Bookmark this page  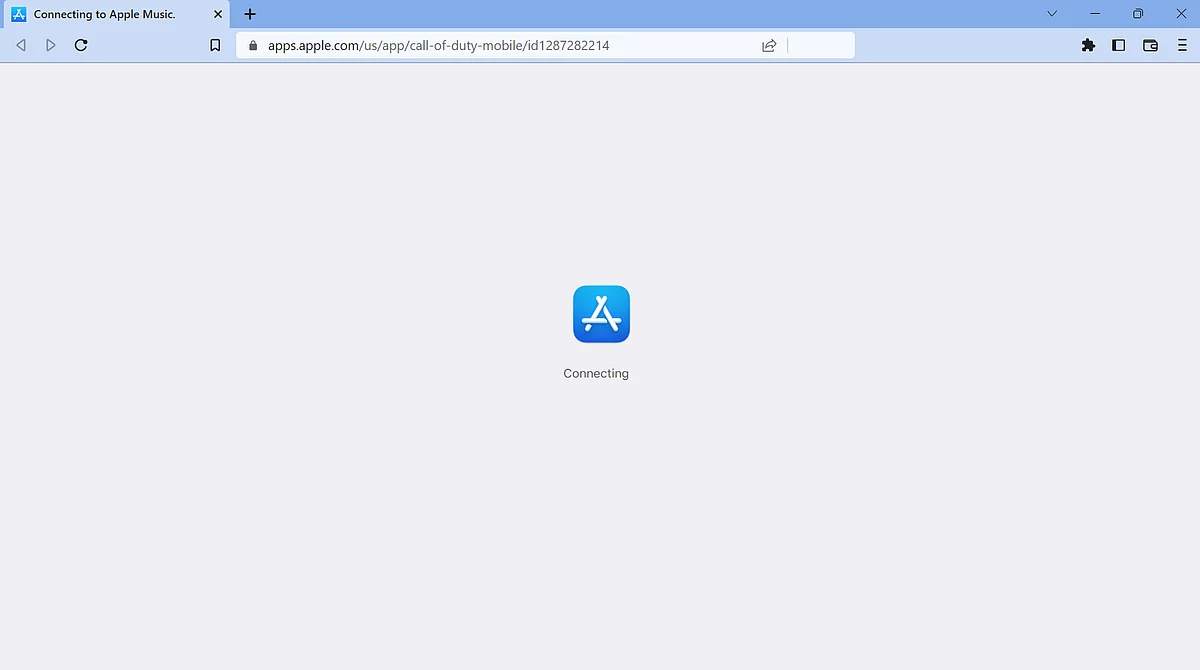pyautogui.click(x=215, y=45)
